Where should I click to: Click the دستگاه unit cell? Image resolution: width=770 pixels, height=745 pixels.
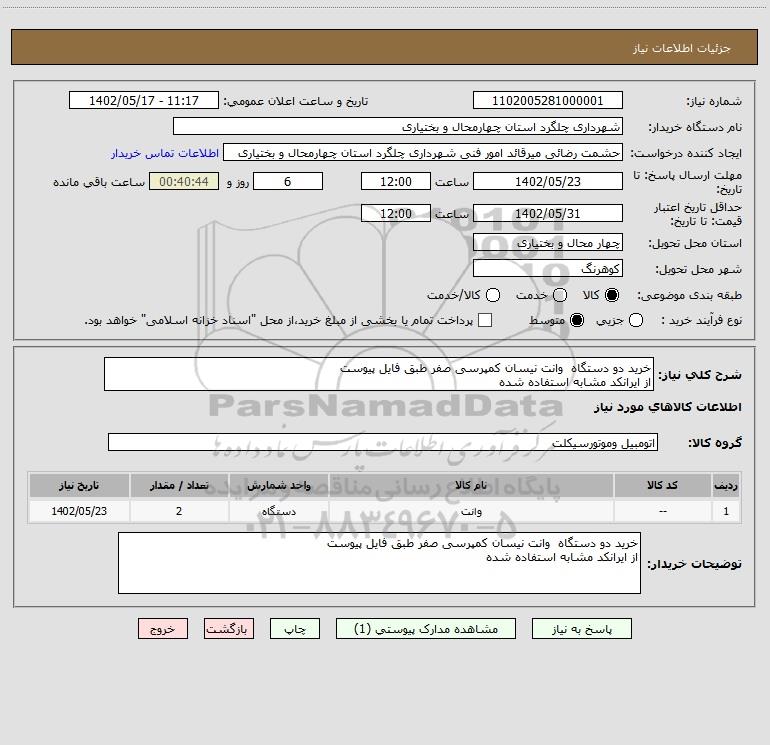click(x=279, y=511)
